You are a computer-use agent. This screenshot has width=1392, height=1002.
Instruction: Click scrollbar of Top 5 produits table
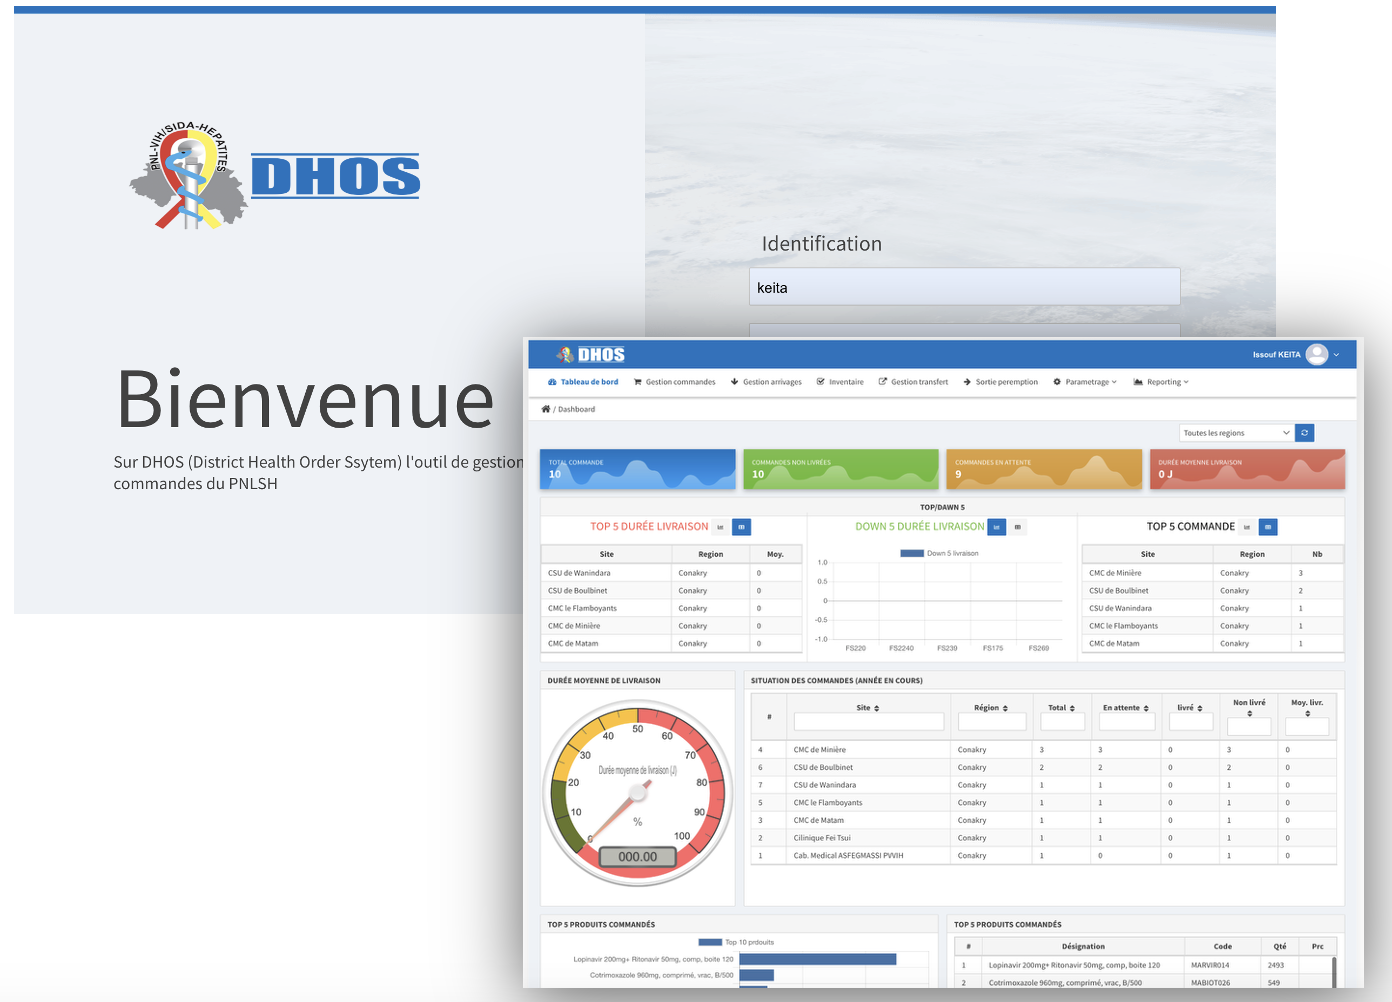pos(1334,971)
